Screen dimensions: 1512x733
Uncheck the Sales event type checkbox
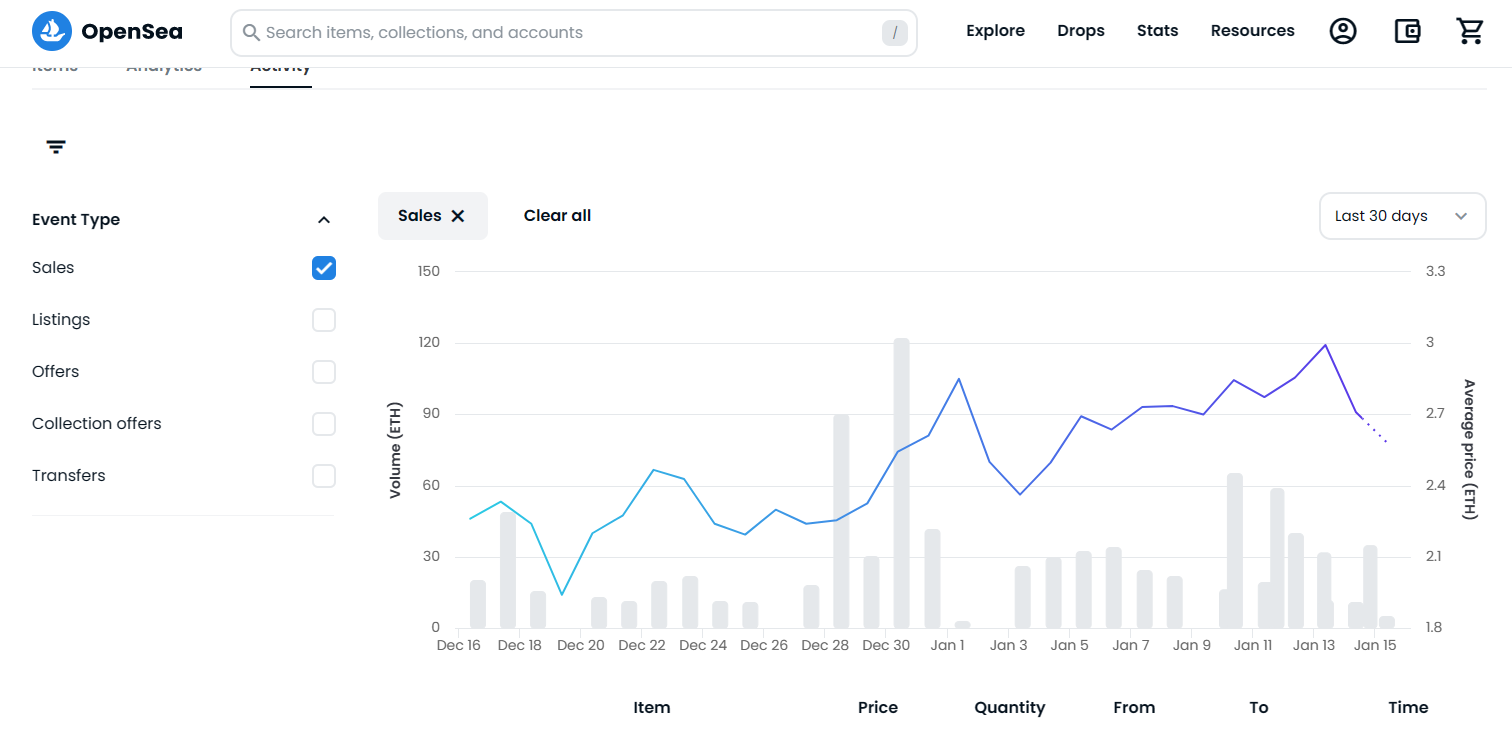click(324, 268)
